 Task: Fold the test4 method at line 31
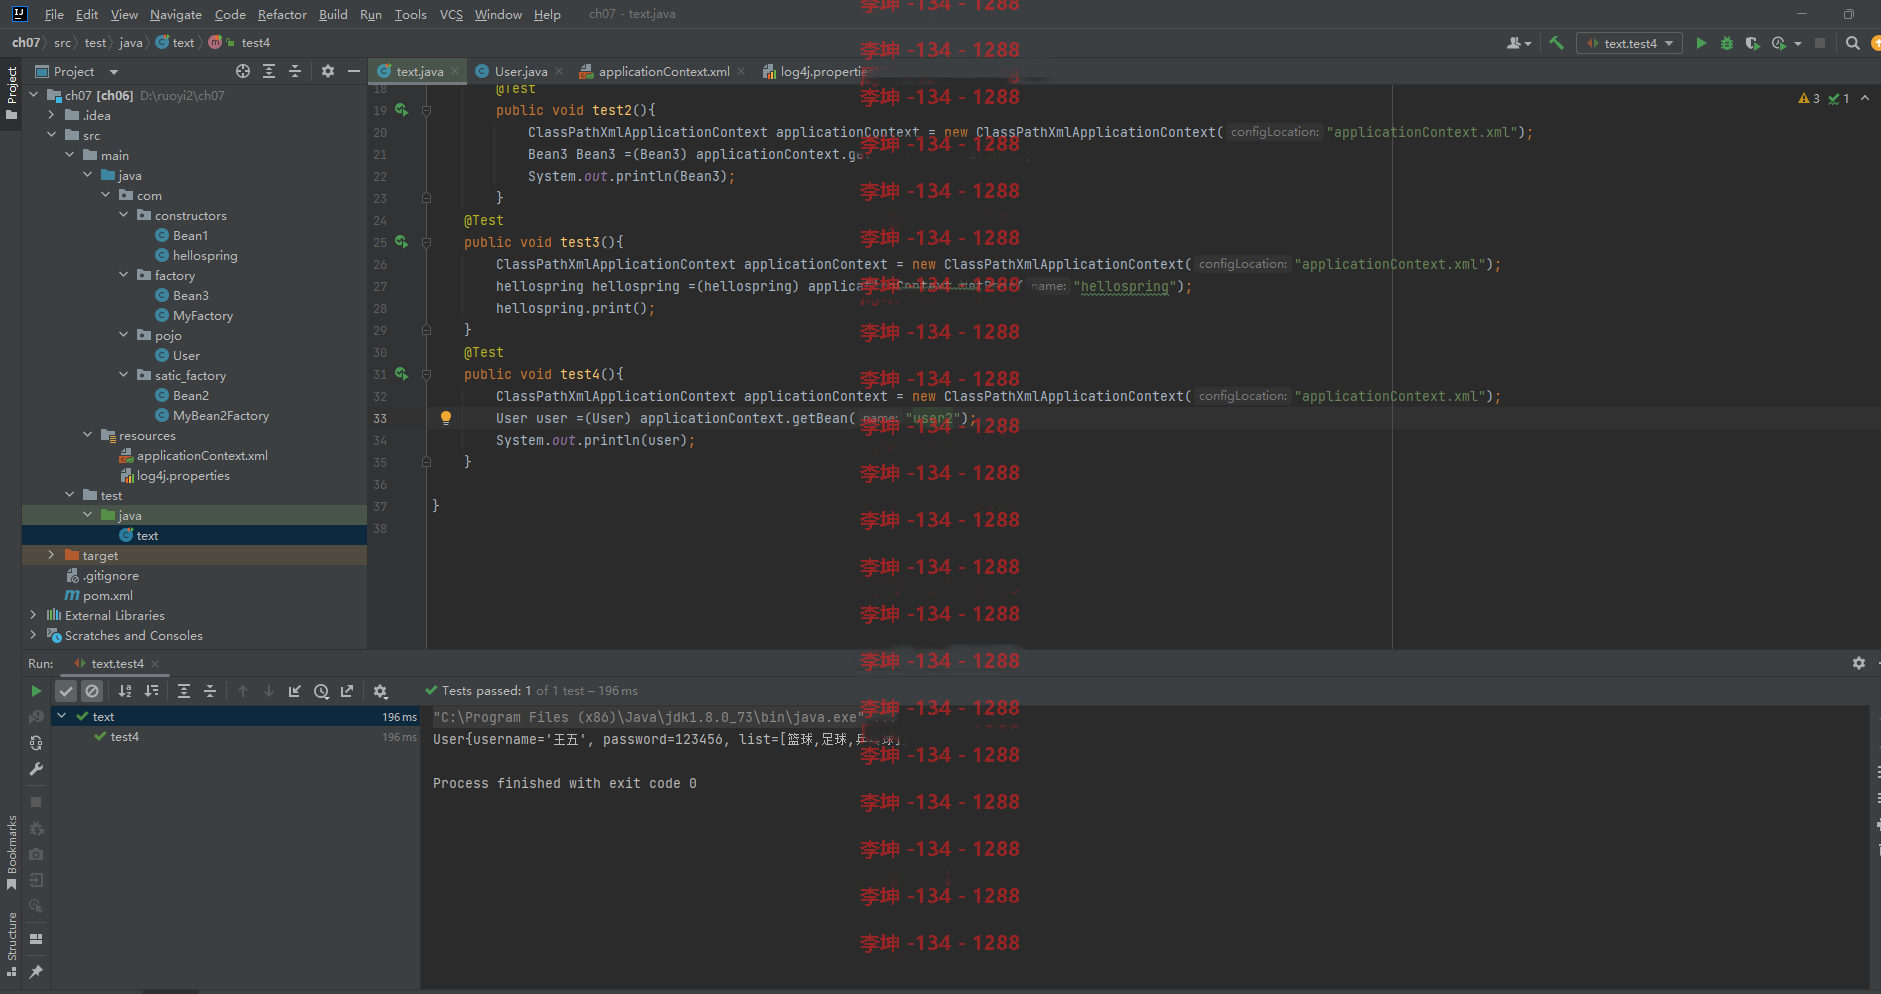[427, 375]
